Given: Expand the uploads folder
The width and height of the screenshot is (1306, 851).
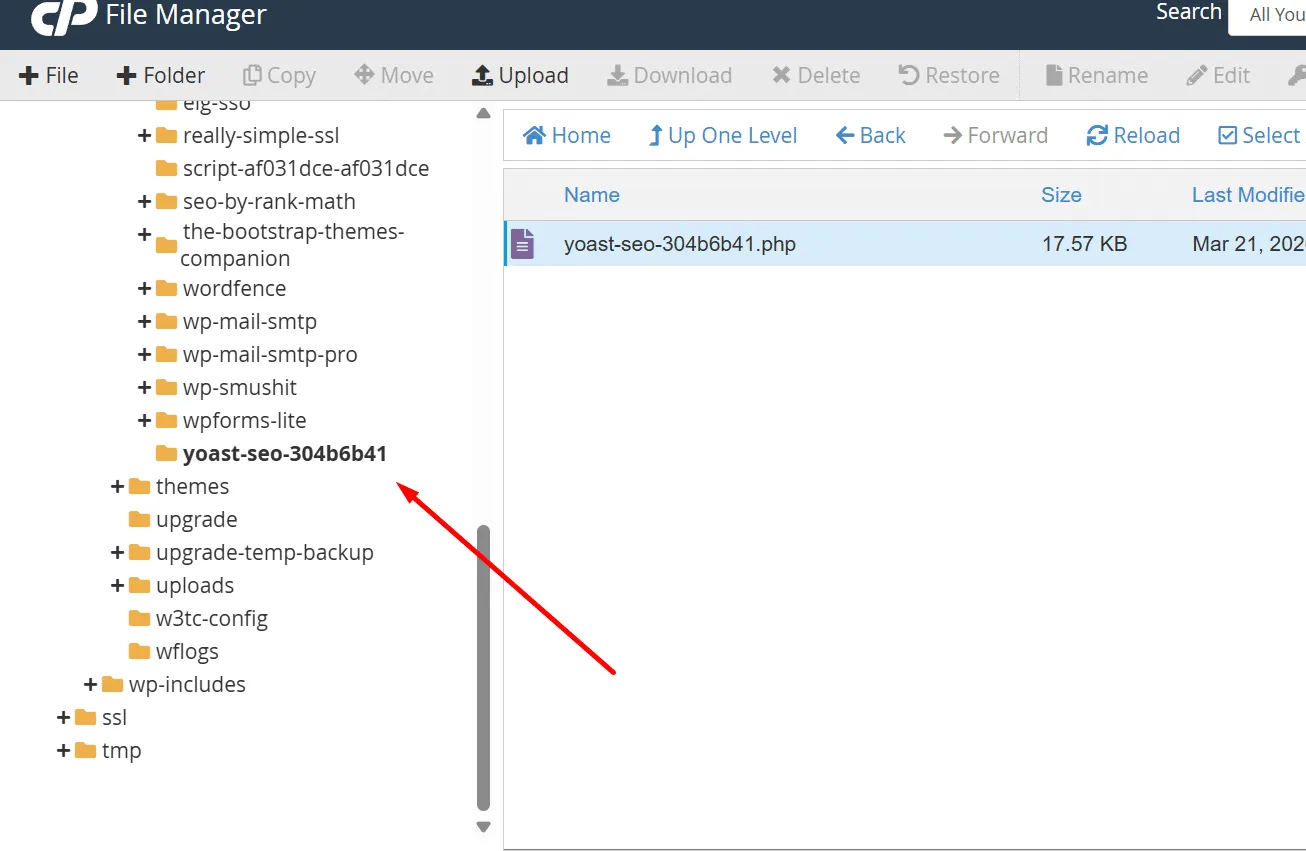Looking at the screenshot, I should (x=117, y=585).
